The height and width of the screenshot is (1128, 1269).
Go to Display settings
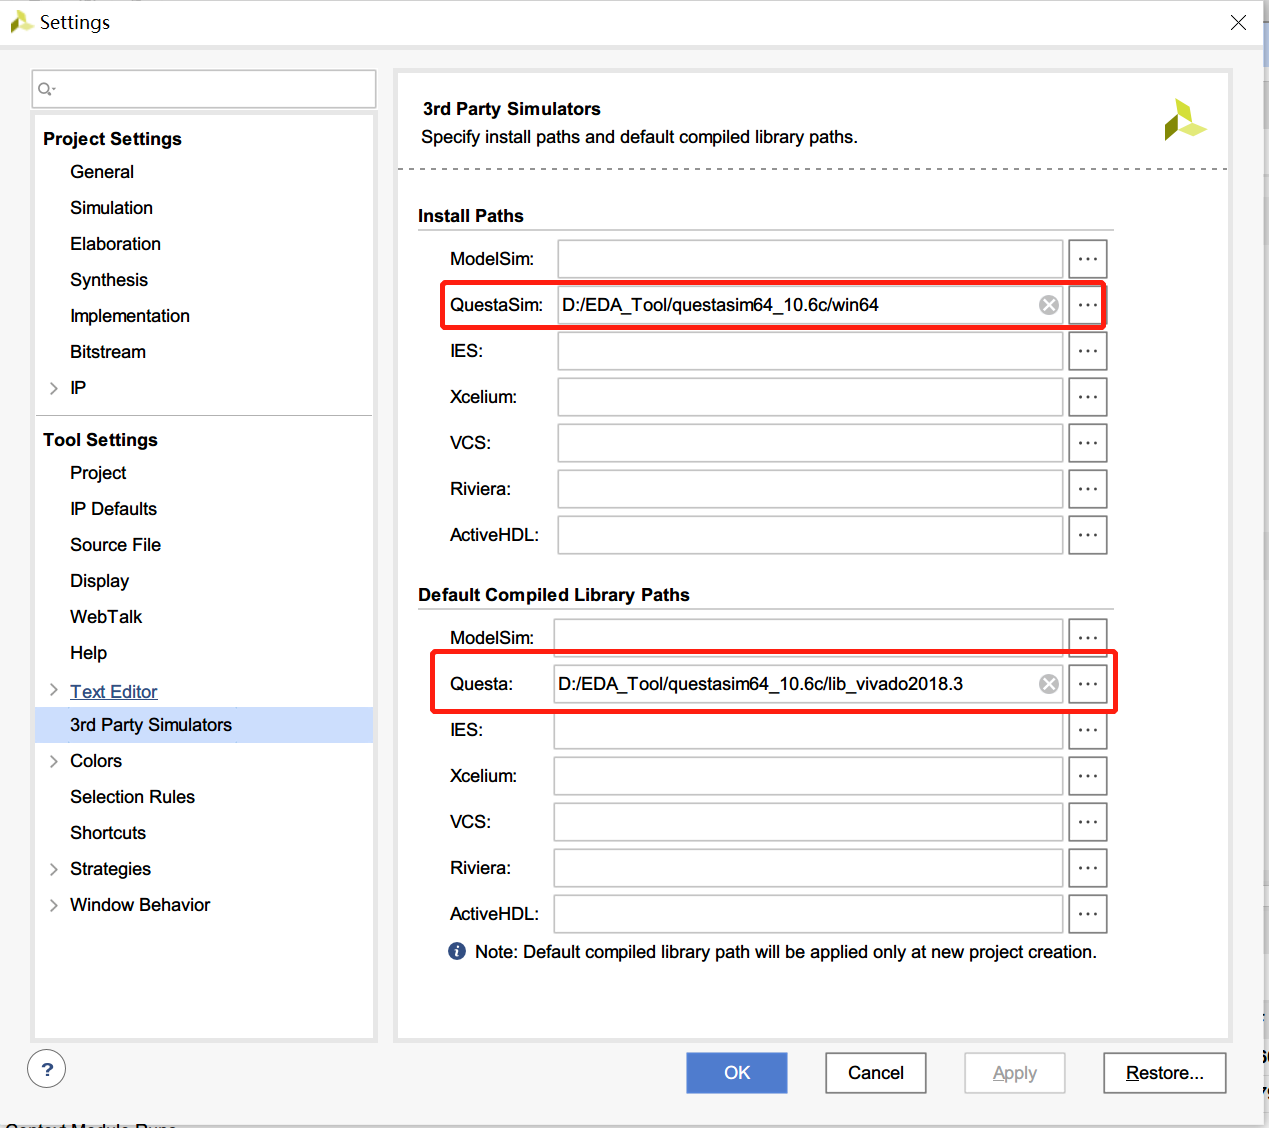pos(99,581)
